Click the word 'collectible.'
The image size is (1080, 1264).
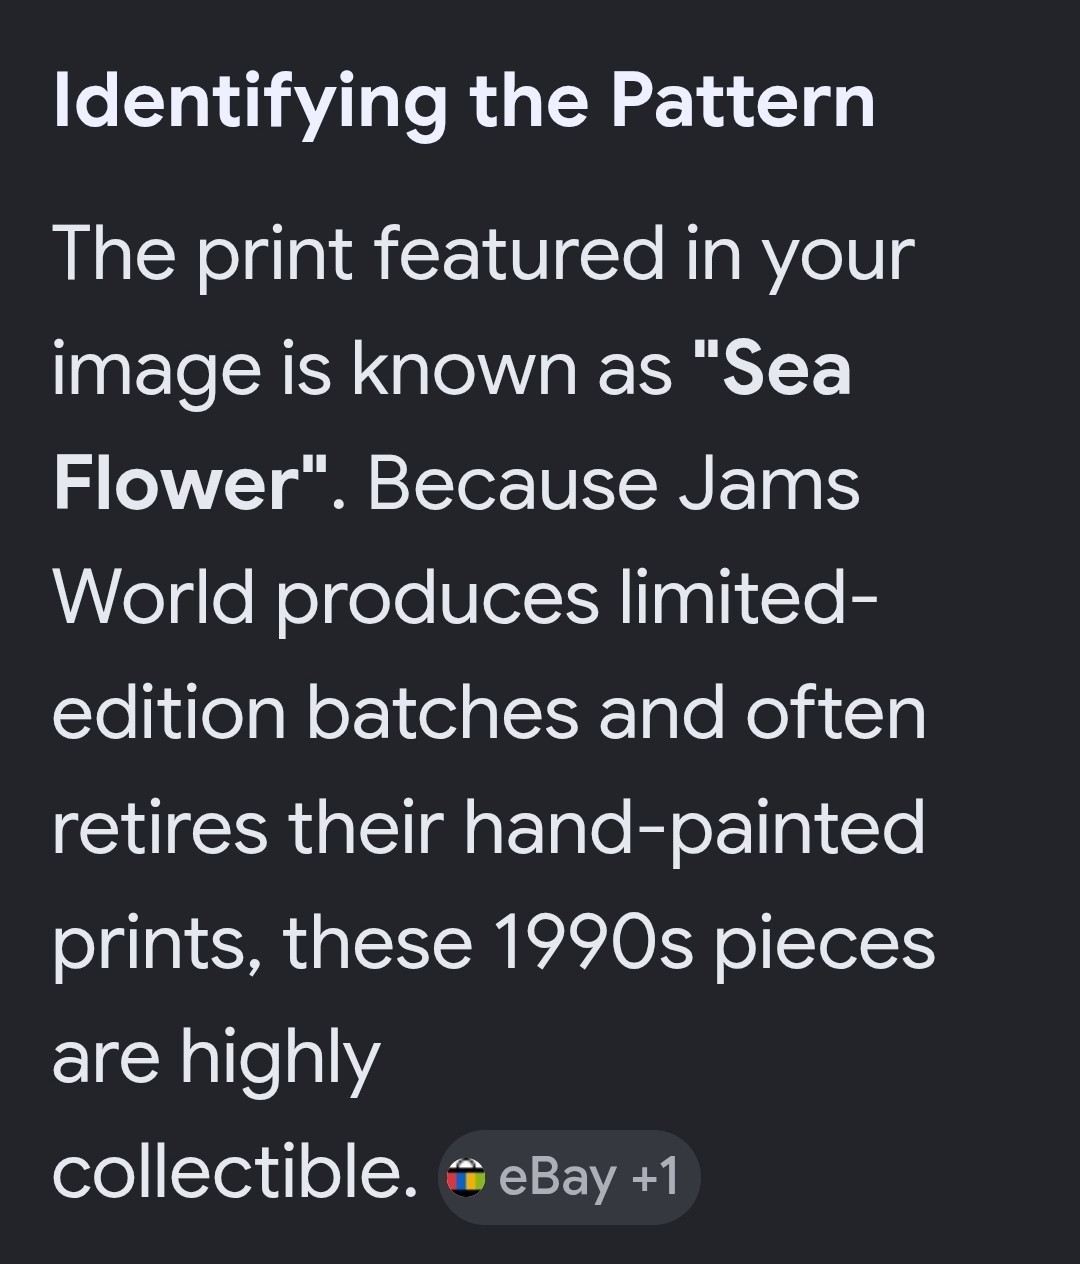pos(235,1173)
